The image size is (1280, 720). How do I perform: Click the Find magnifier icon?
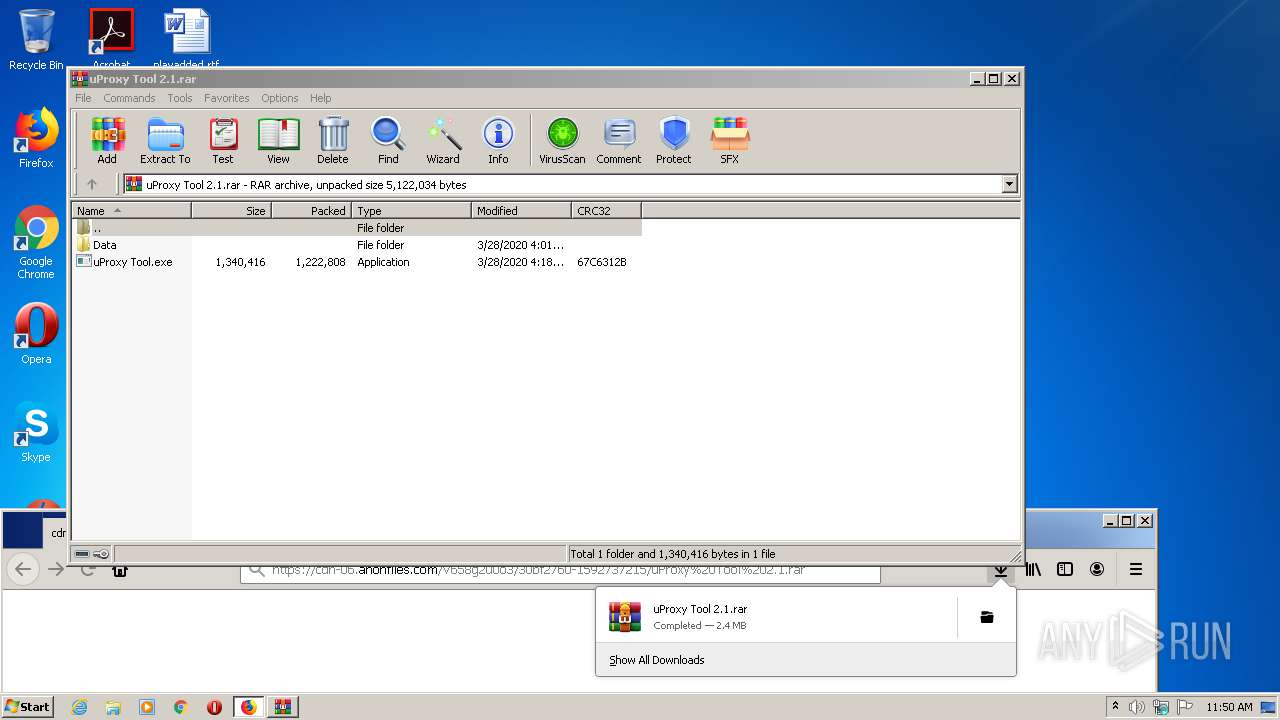point(388,141)
